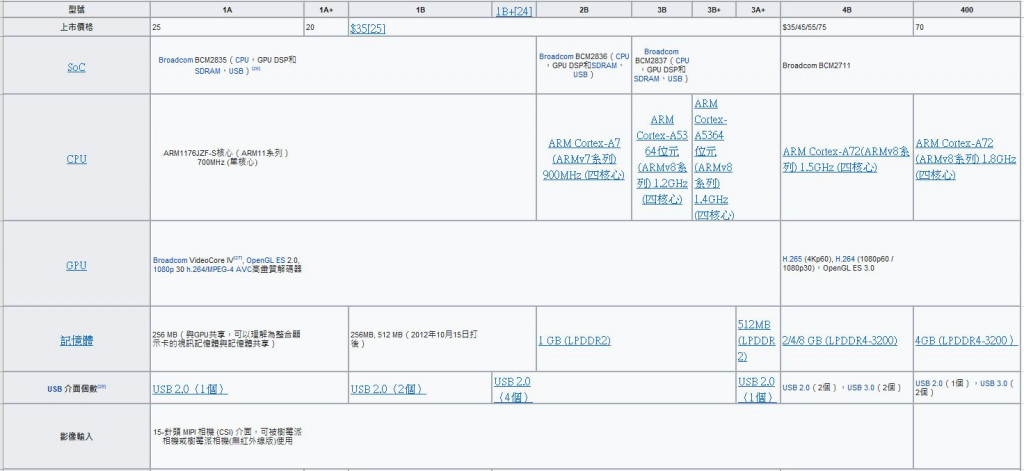Click USB 3.0 link in 4B column
Screen dimensions: 1024x471
pos(861,388)
